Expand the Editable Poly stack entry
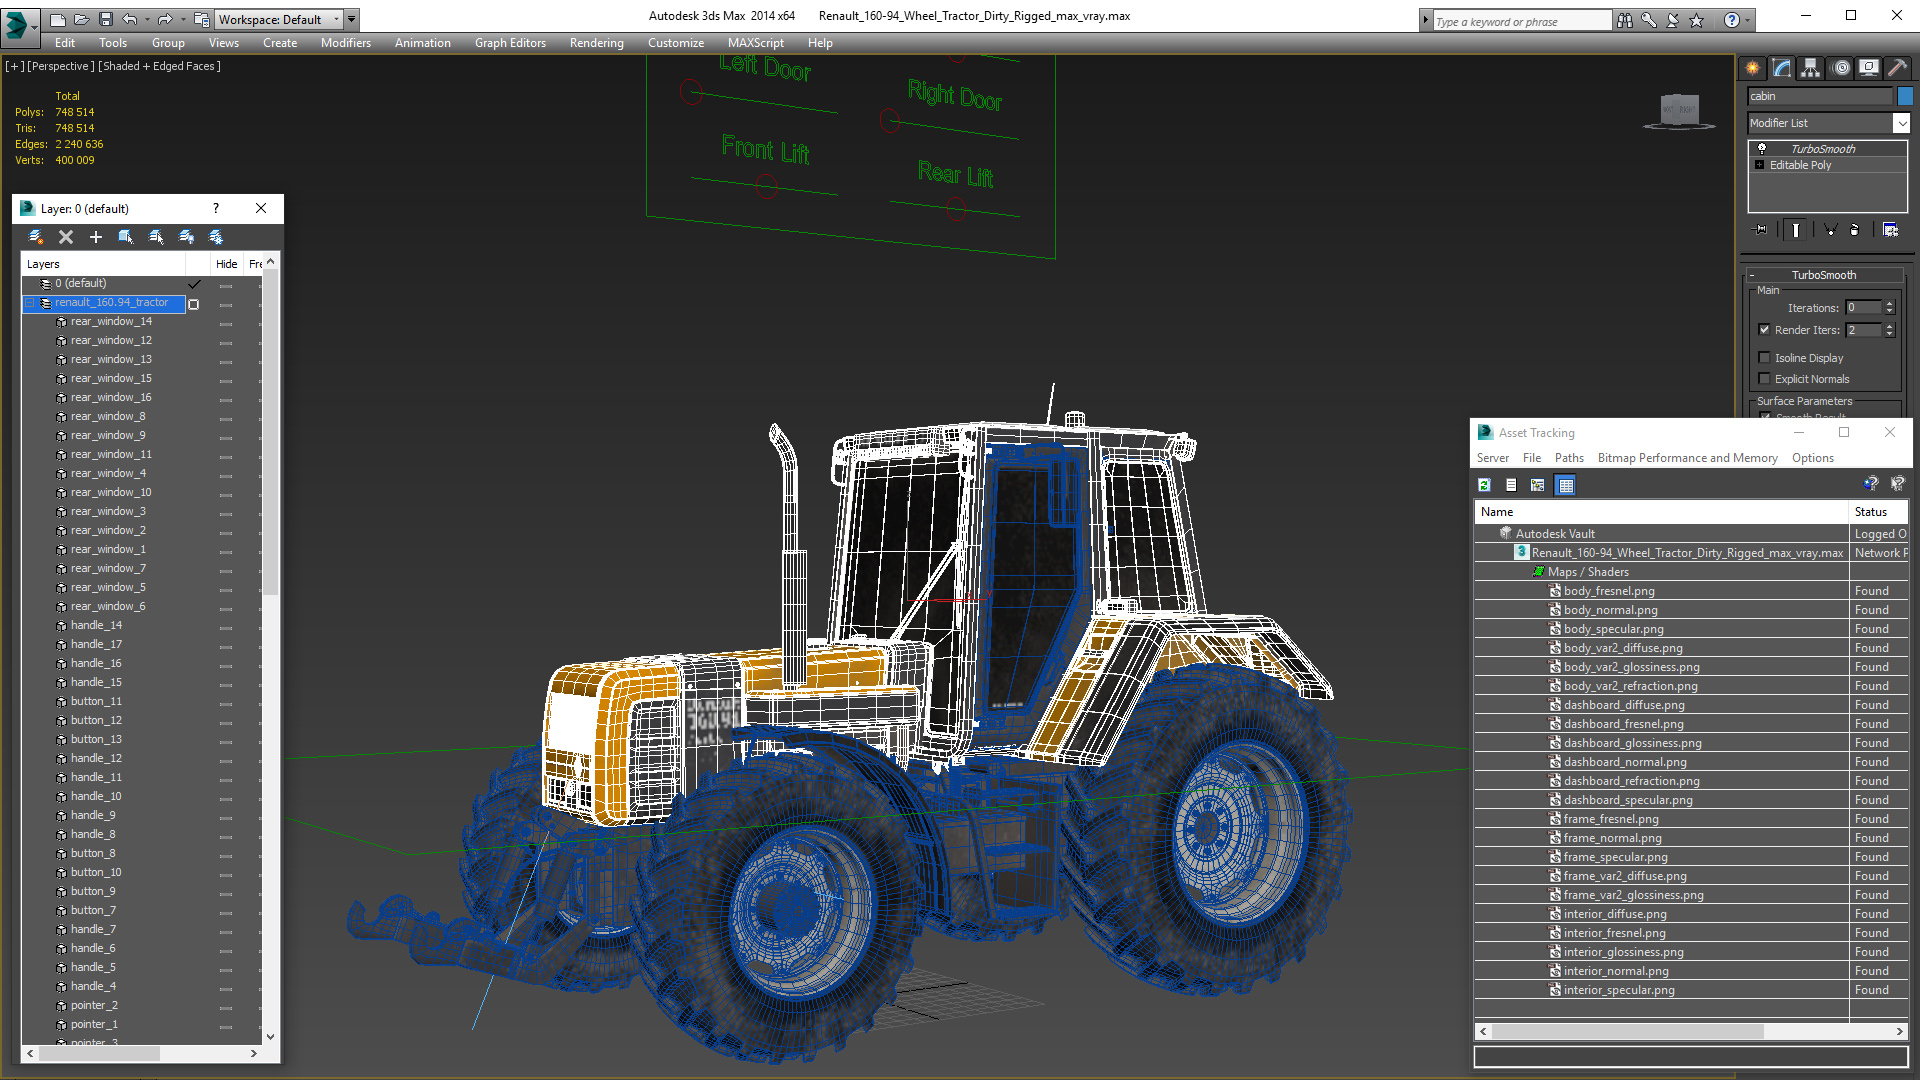This screenshot has height=1080, width=1920. [x=1760, y=165]
